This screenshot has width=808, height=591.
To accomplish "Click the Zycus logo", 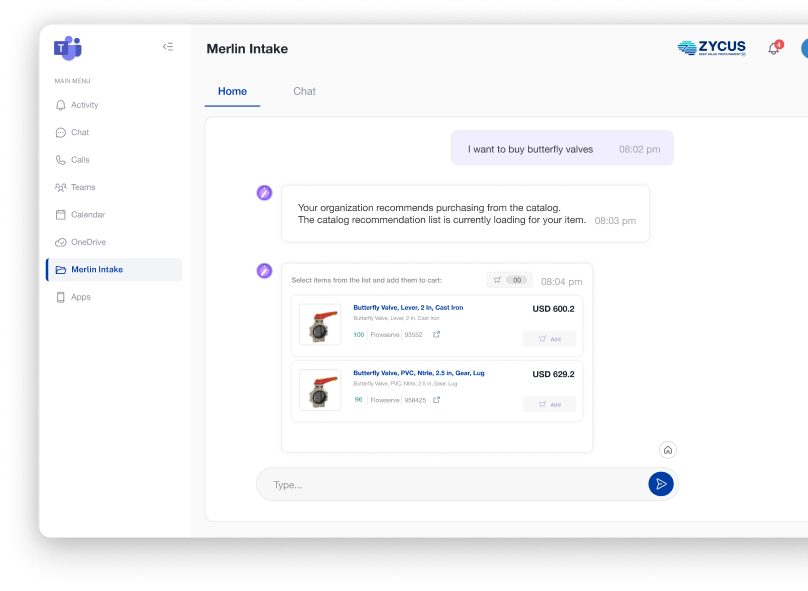I will tap(714, 47).
